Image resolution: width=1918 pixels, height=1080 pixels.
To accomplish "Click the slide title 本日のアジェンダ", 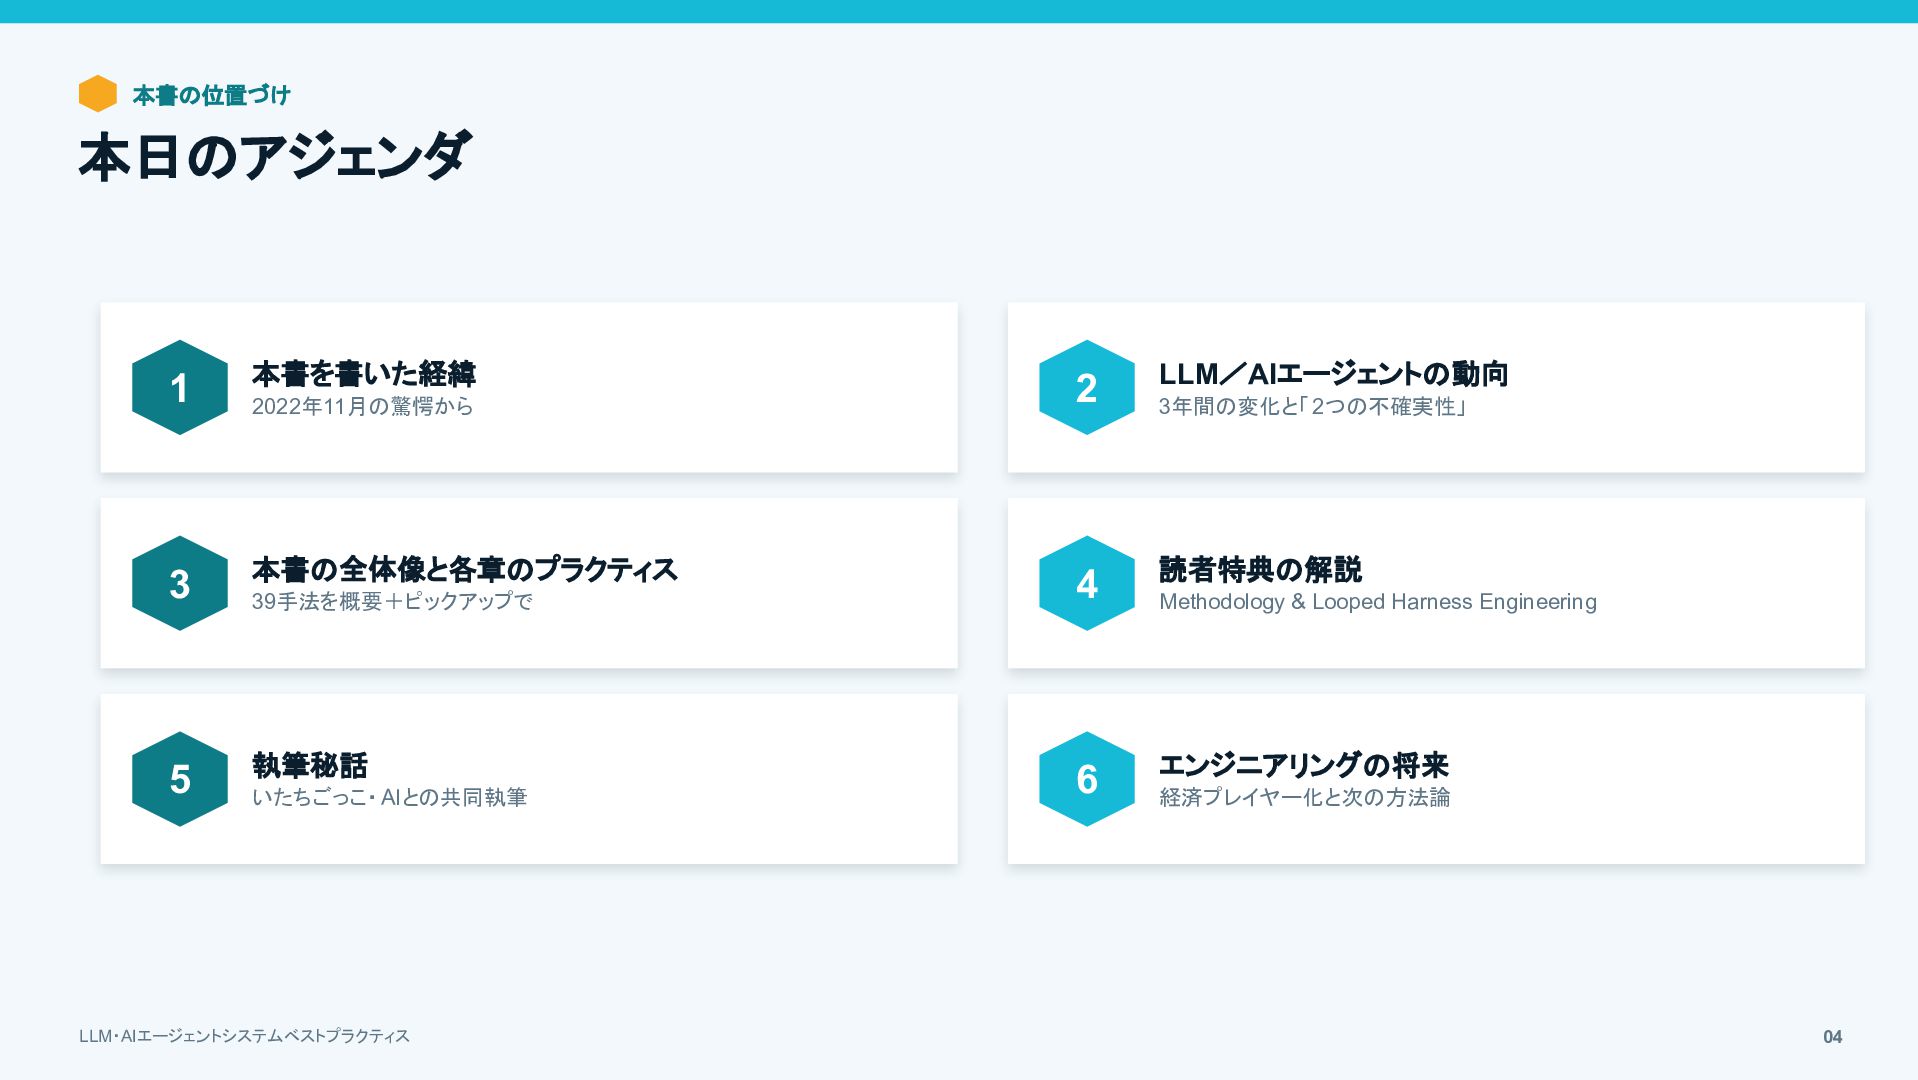I will [x=274, y=156].
